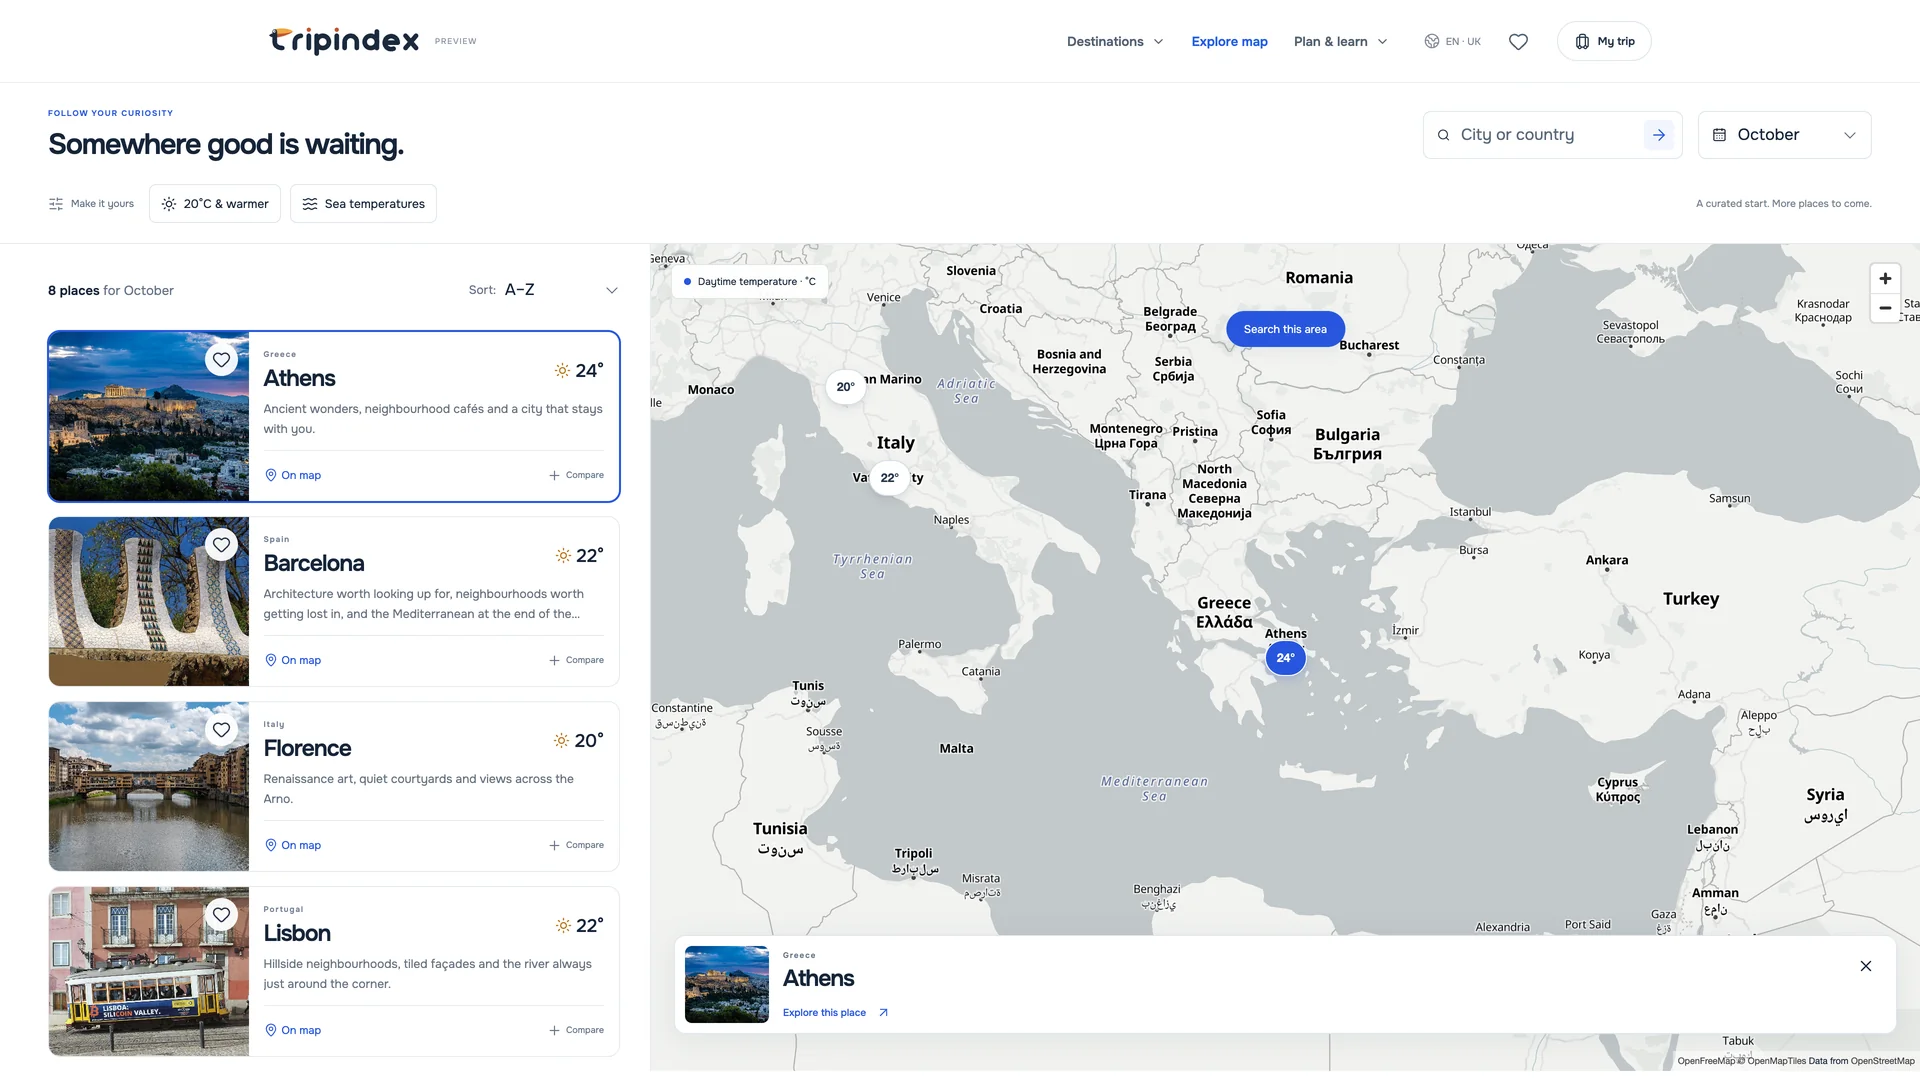Add Lisbon to Compare
Image resolution: width=1920 pixels, height=1080 pixels.
click(x=576, y=1030)
